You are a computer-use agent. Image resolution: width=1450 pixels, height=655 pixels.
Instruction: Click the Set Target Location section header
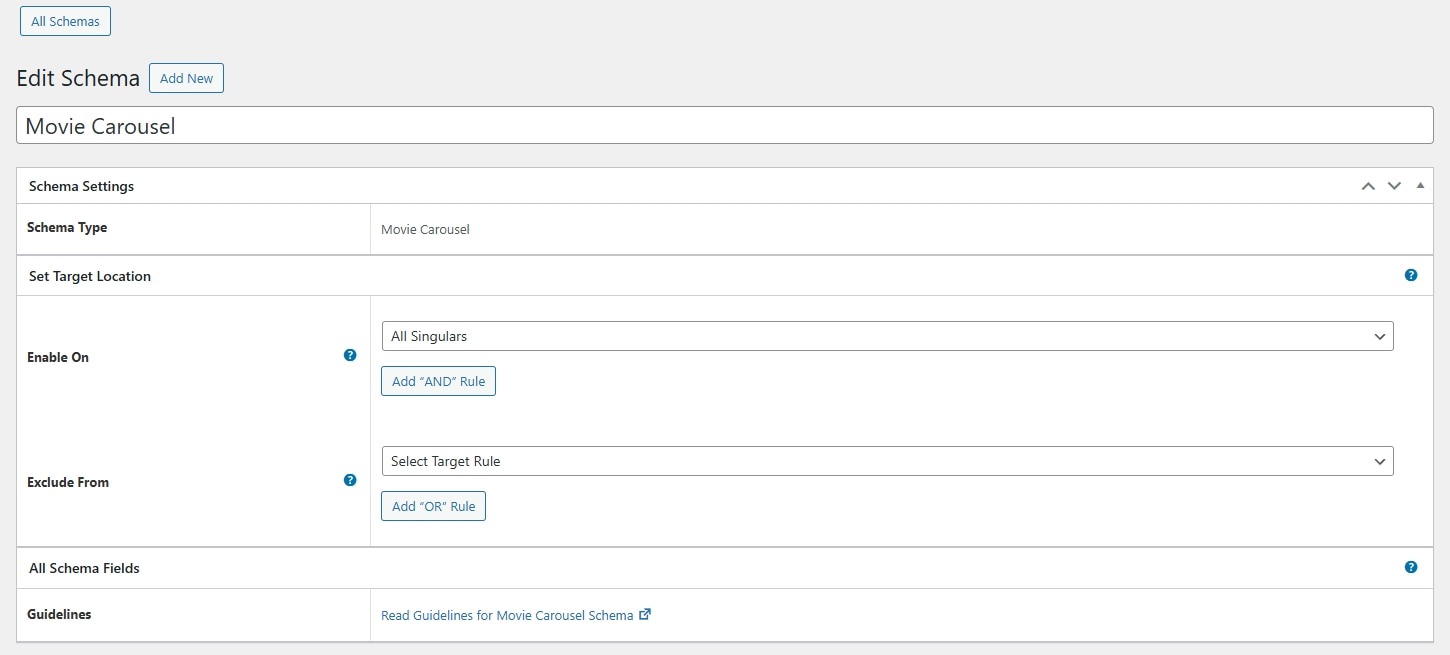(x=89, y=276)
